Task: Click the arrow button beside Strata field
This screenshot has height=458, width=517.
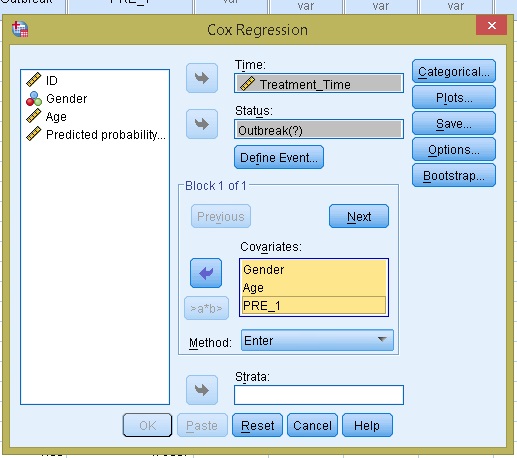Action: pyautogui.click(x=202, y=390)
